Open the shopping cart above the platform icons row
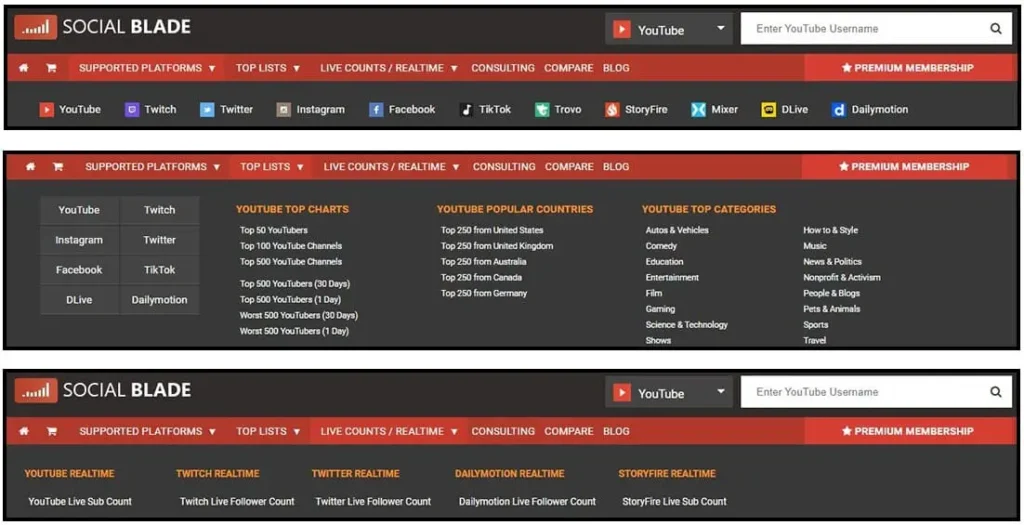This screenshot has height=525, width=1024. (51, 68)
